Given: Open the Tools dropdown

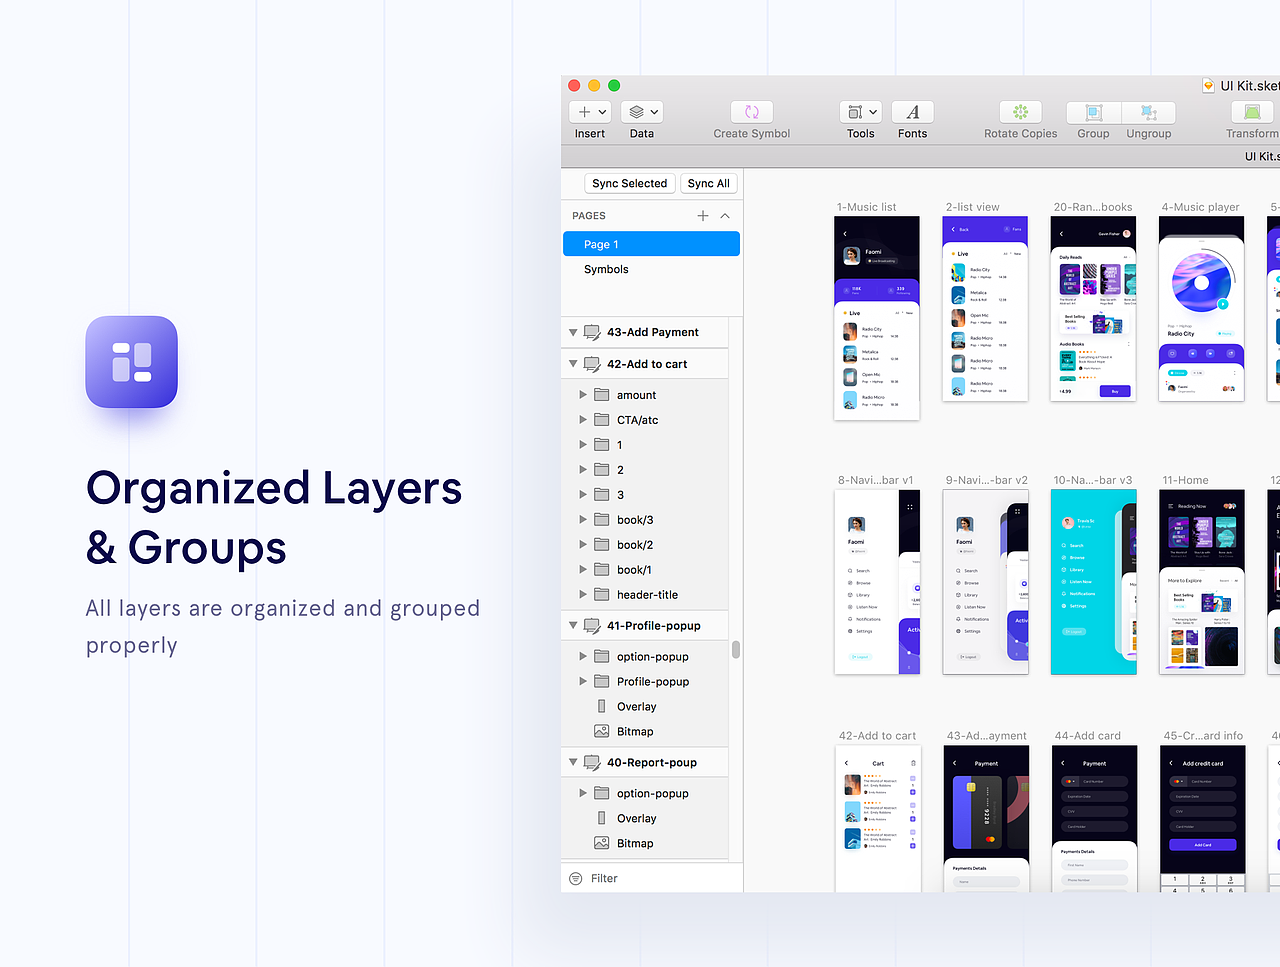Looking at the screenshot, I should [861, 112].
